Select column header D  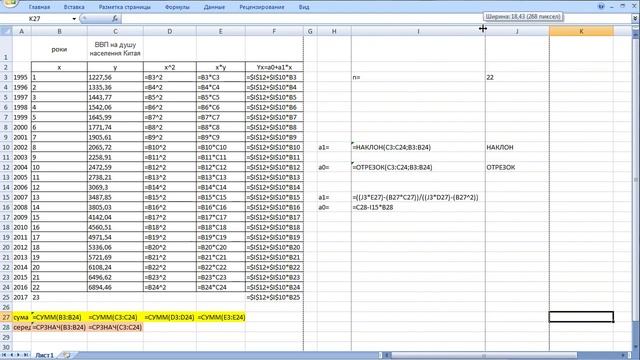[x=170, y=31]
